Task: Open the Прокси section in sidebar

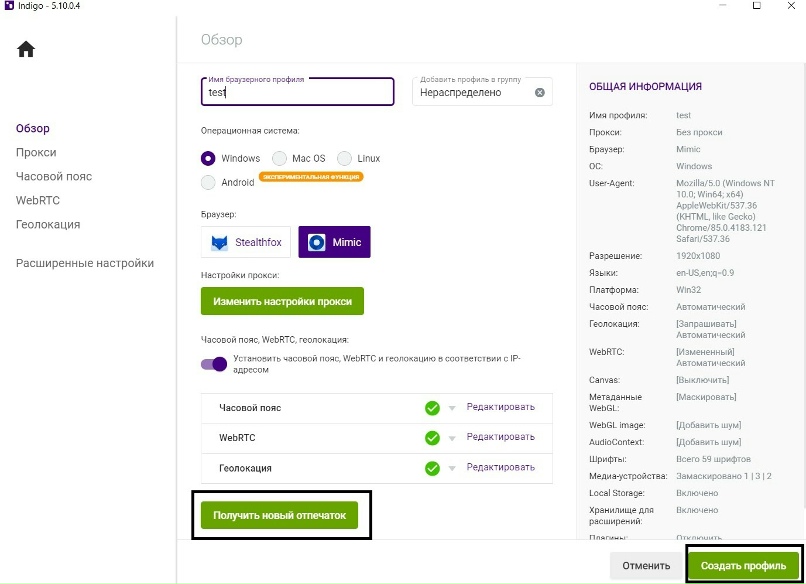Action: 36,153
